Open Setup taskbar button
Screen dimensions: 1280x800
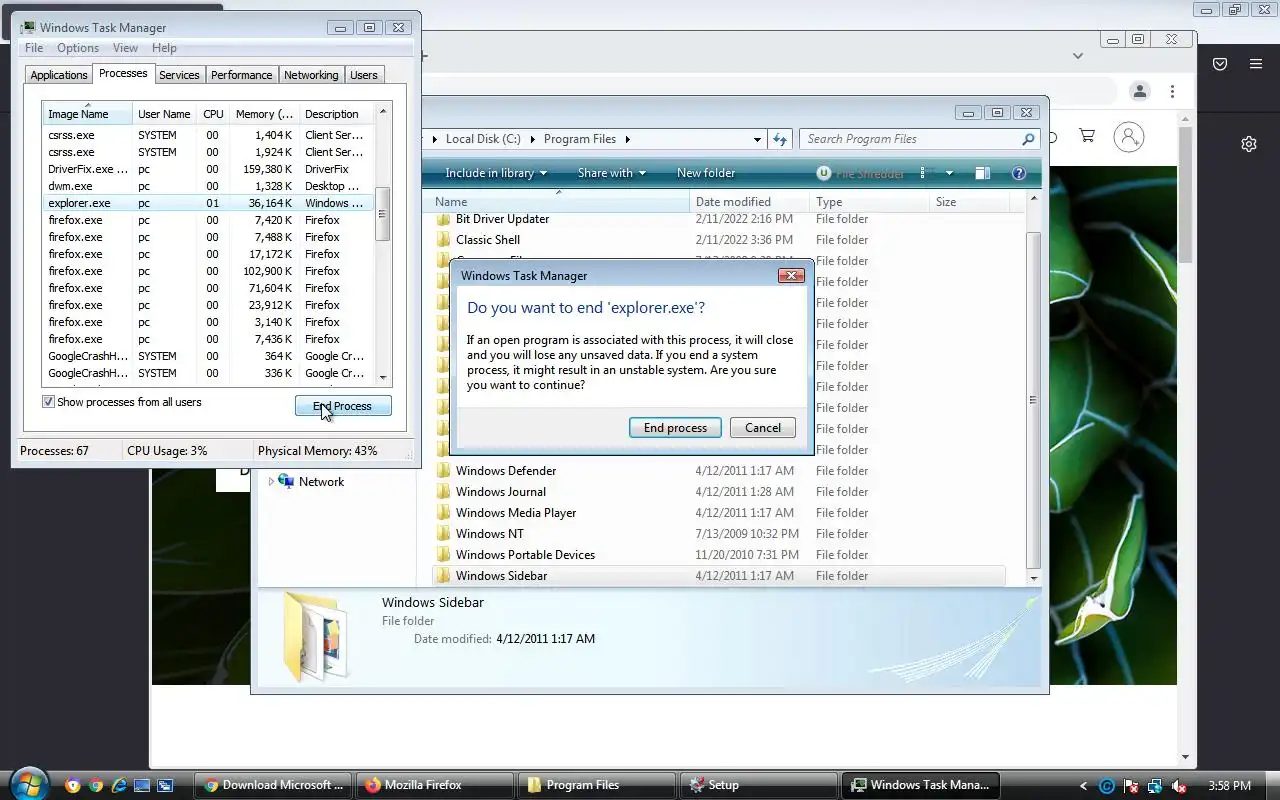[x=758, y=785]
